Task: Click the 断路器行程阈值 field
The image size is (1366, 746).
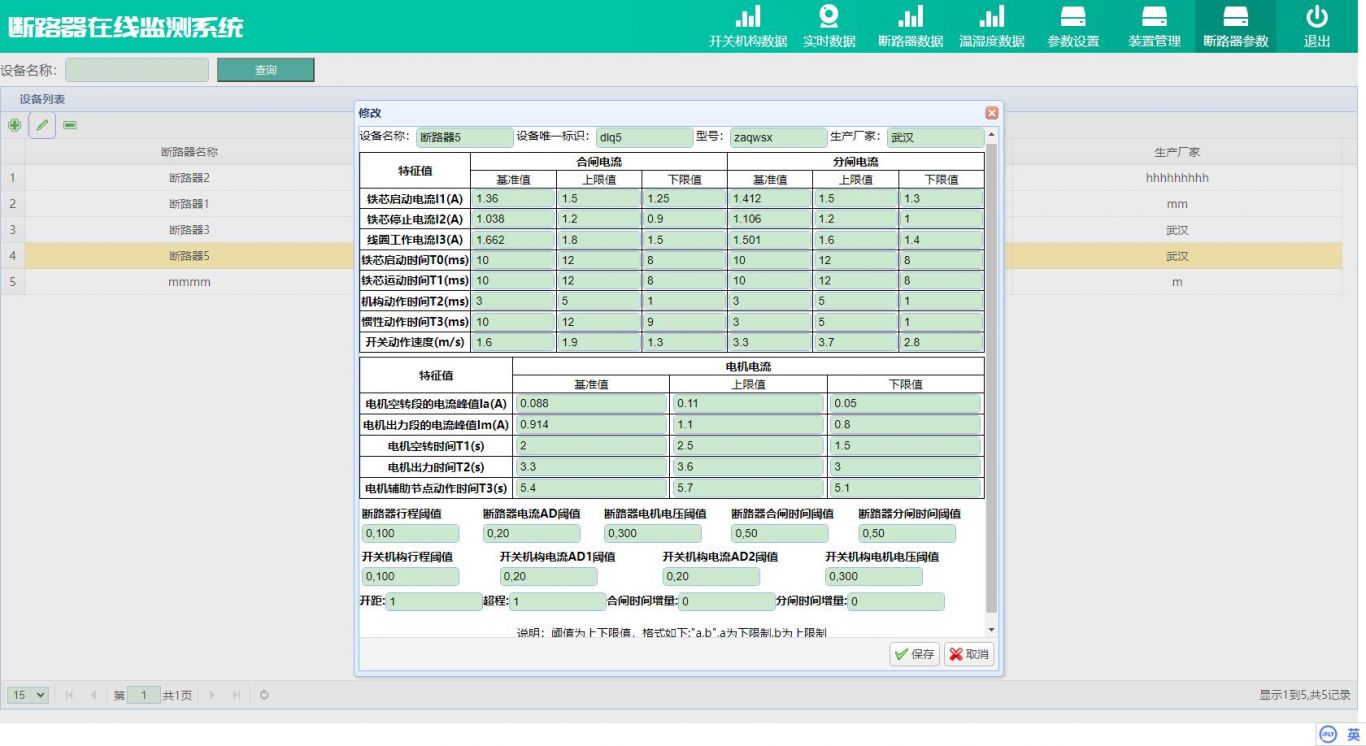Action: click(410, 533)
